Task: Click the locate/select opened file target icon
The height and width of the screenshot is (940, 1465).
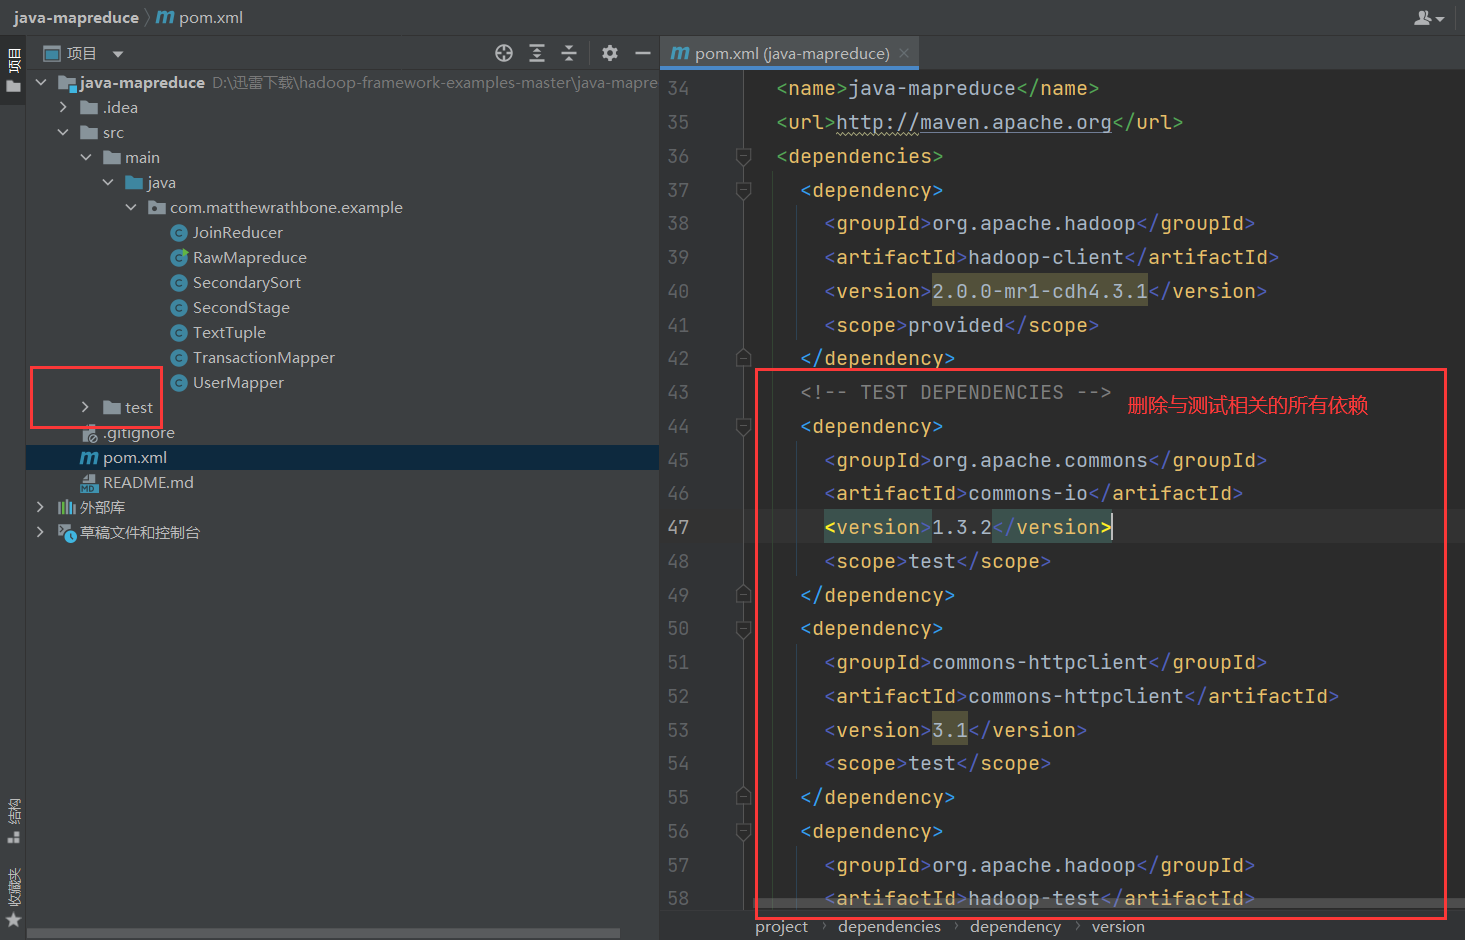Action: click(x=504, y=53)
